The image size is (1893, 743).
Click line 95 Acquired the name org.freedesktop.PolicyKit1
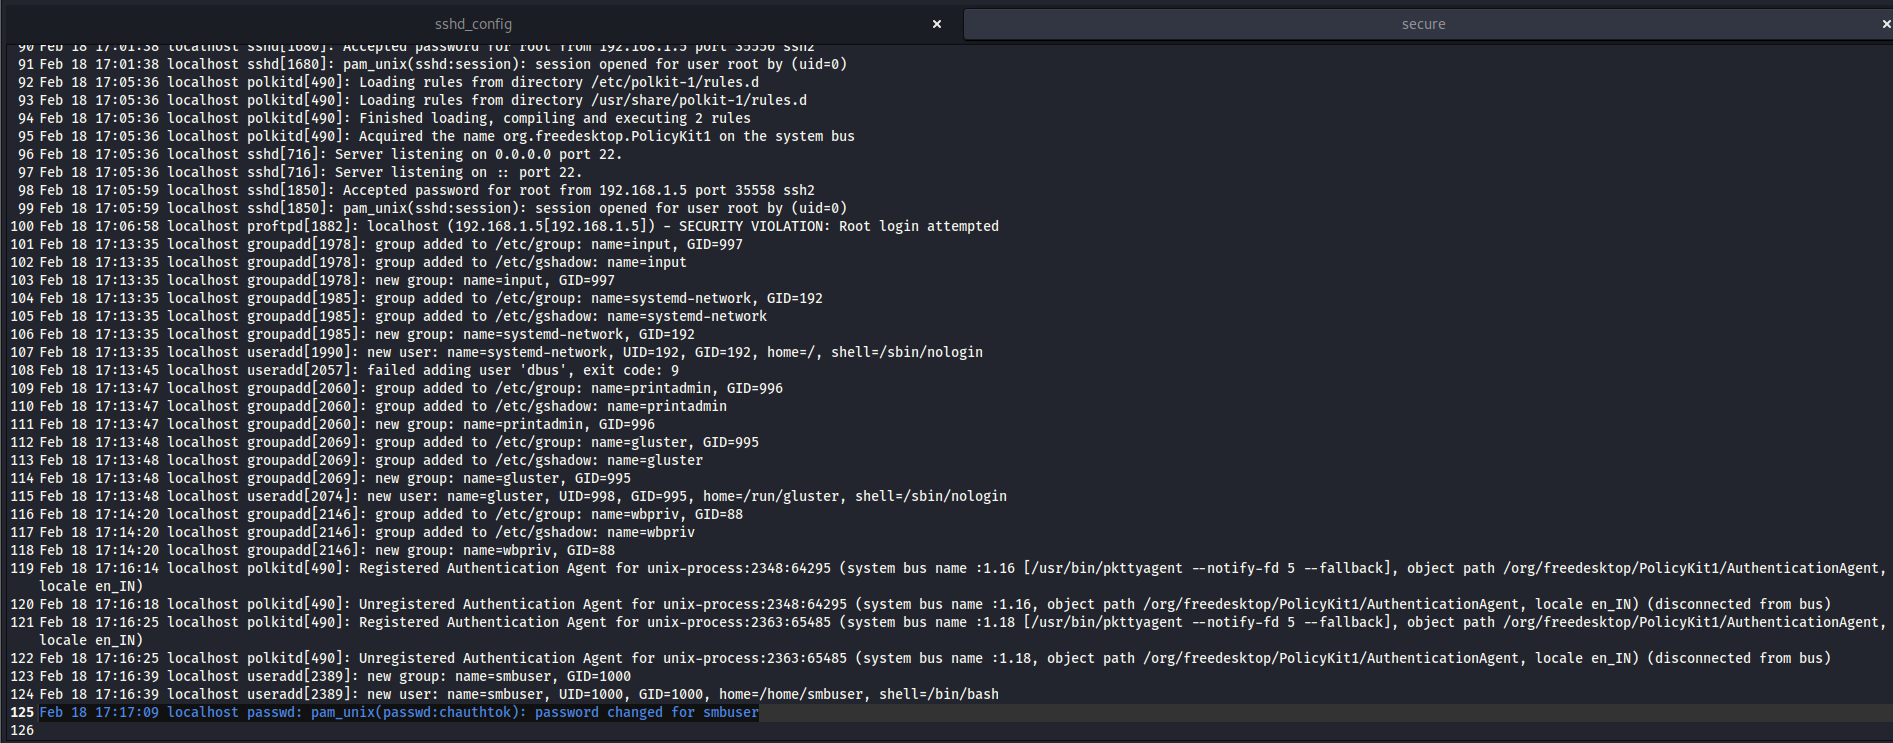pyautogui.click(x=447, y=136)
